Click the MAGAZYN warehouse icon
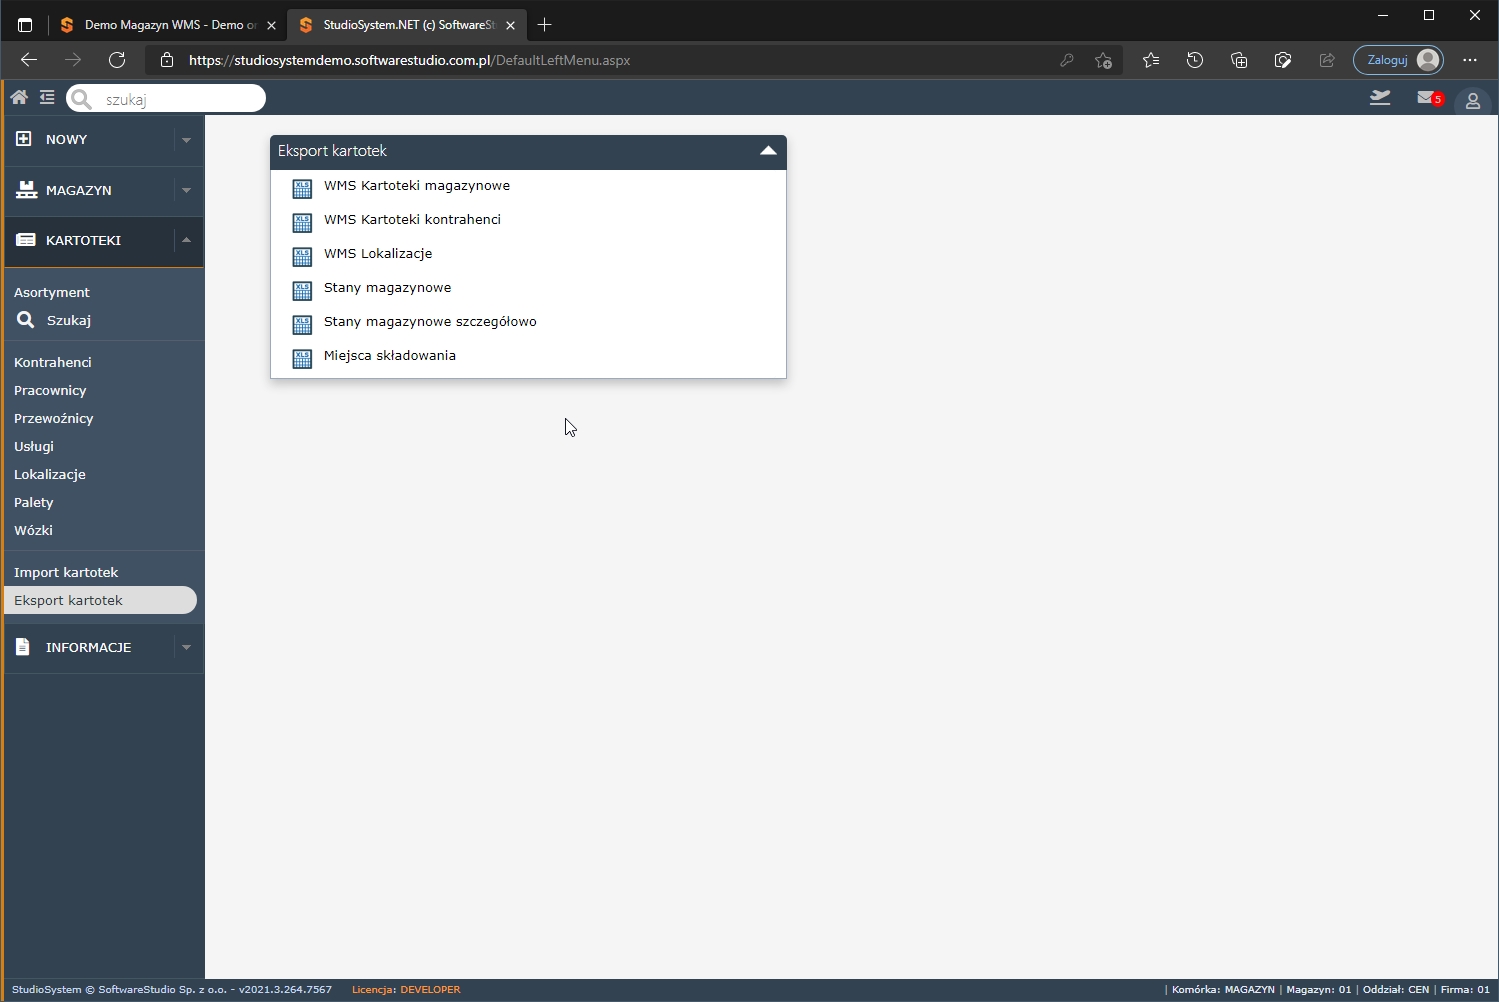Viewport: 1499px width, 1002px height. (26, 190)
